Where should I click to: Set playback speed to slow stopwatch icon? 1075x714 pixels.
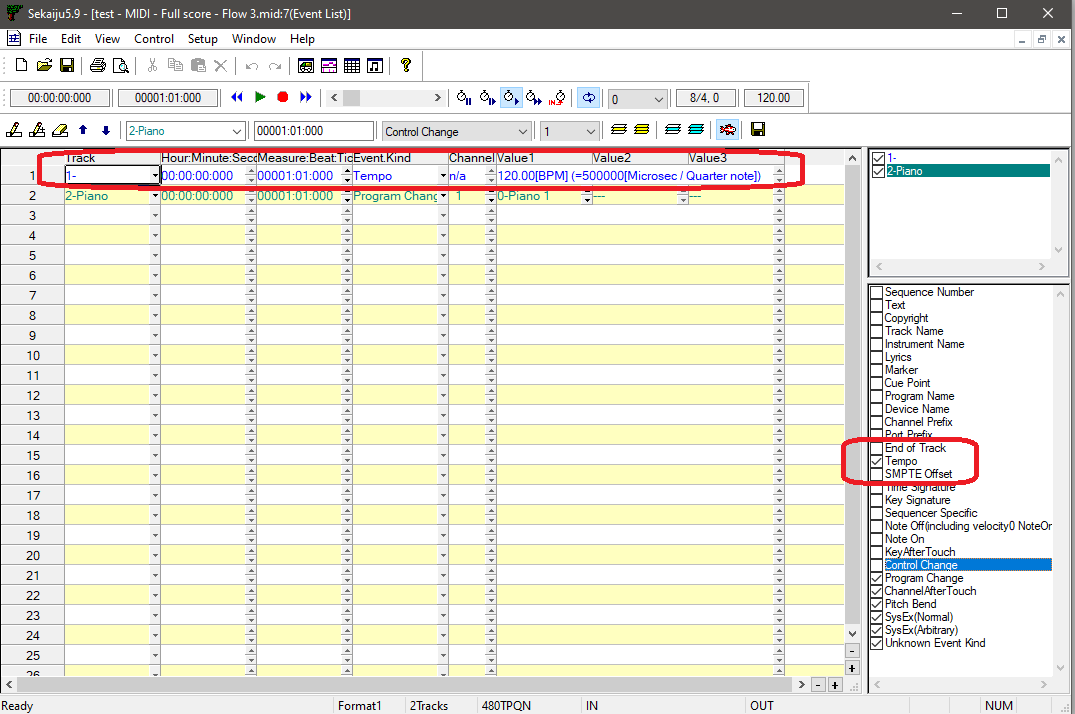[487, 97]
